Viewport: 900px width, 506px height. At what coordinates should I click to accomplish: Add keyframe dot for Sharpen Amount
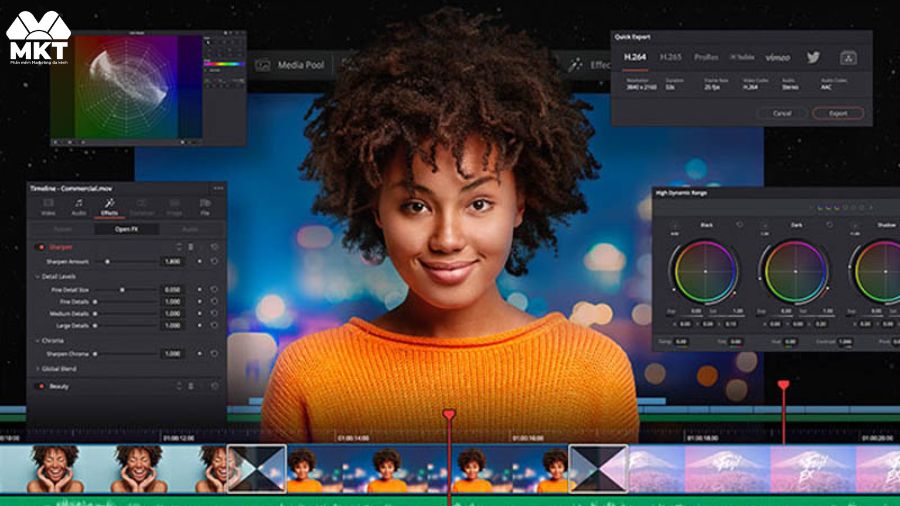[199, 262]
